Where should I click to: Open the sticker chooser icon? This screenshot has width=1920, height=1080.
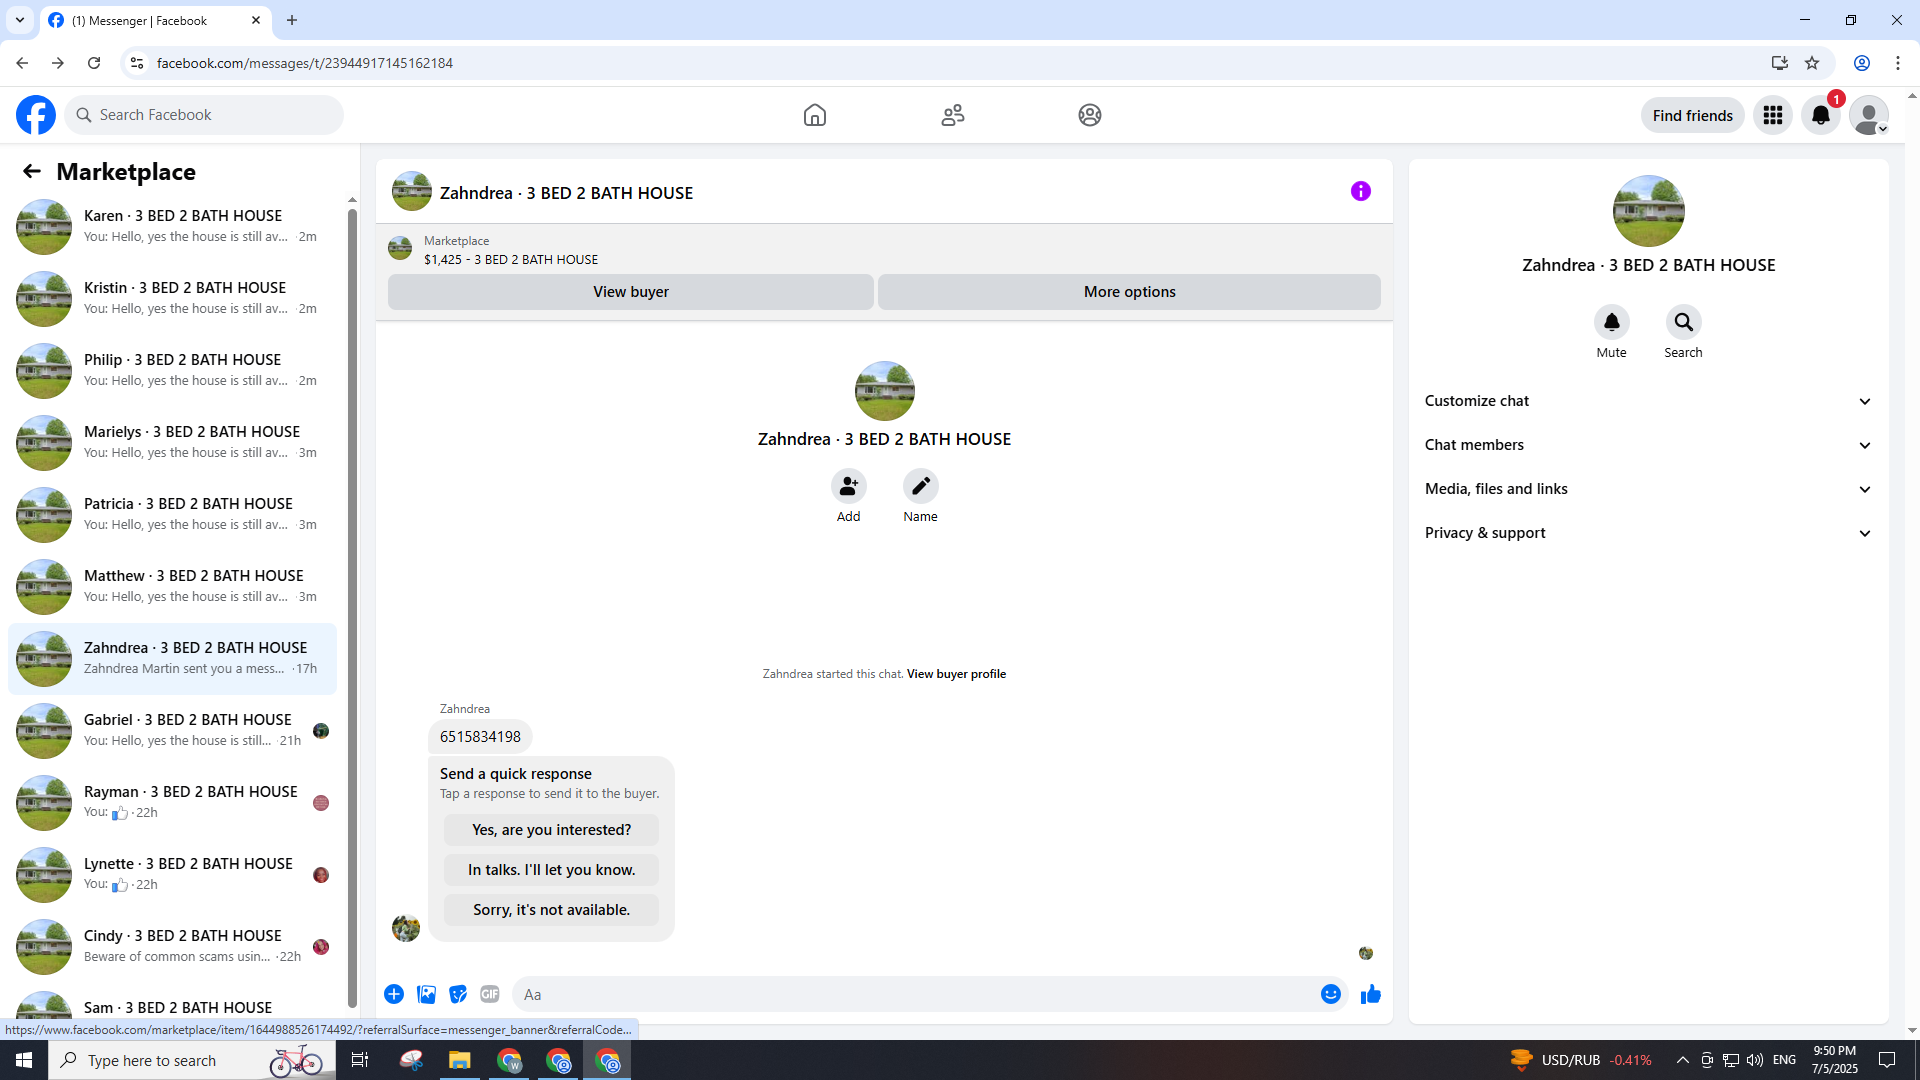[458, 994]
